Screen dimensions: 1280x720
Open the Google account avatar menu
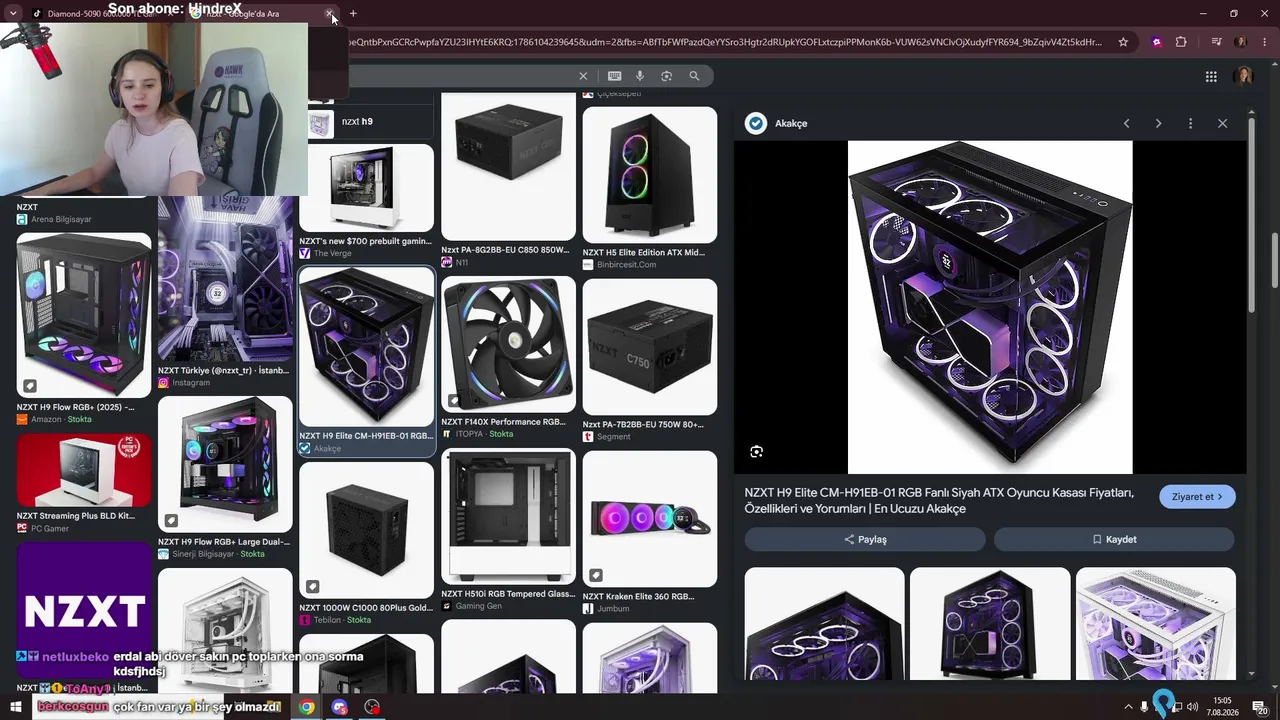coord(1244,76)
